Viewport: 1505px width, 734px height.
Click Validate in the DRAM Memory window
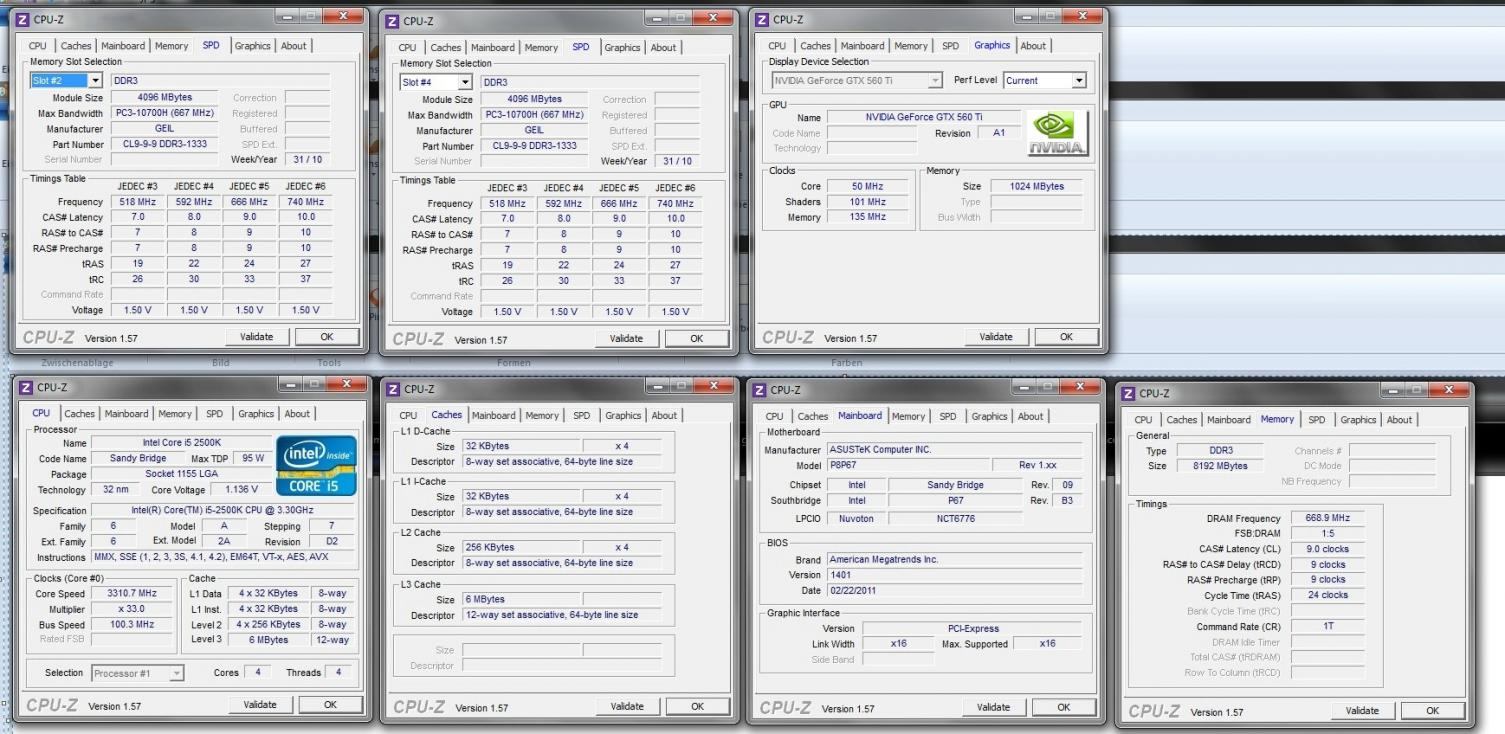(1362, 711)
